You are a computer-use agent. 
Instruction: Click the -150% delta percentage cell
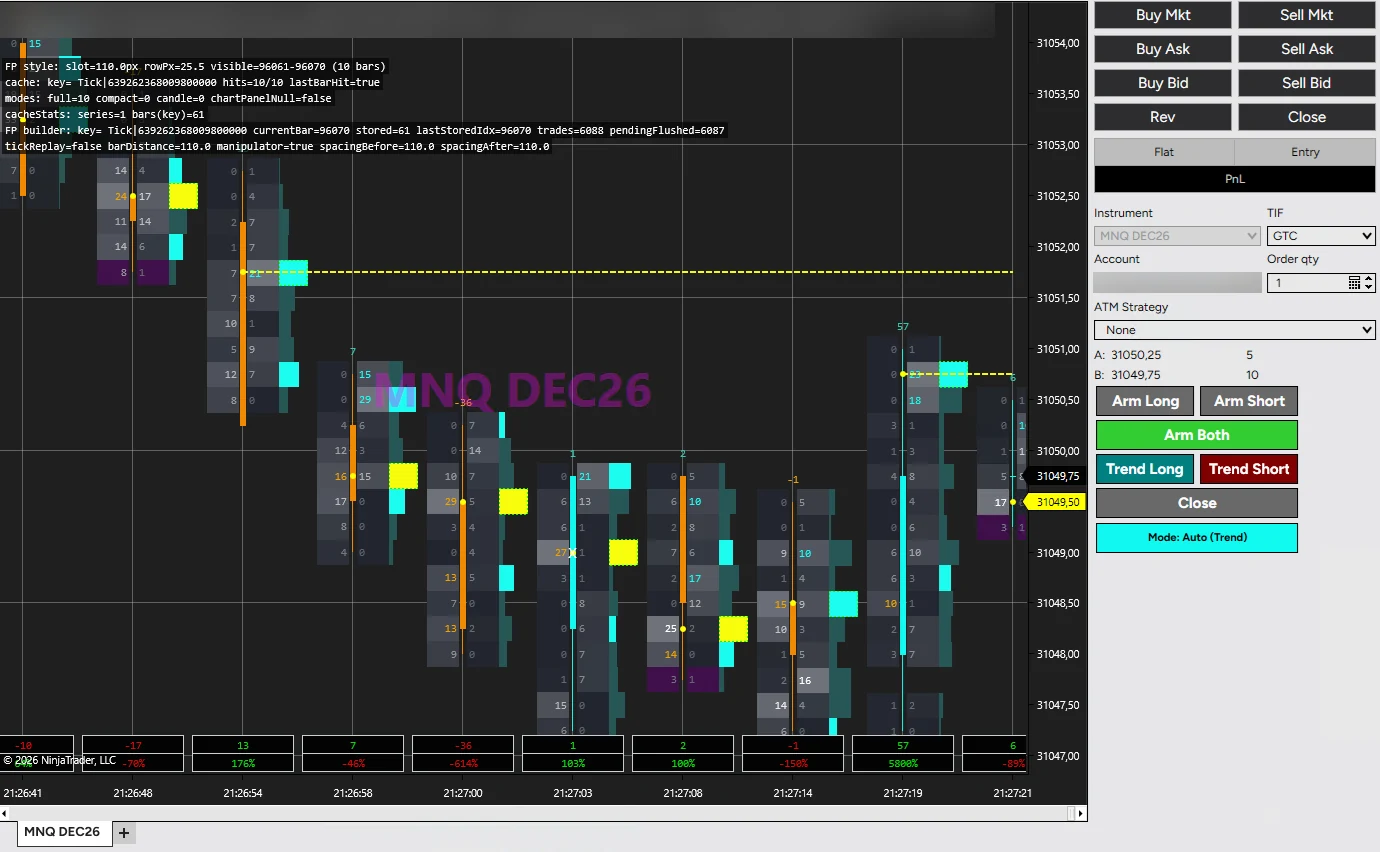pyautogui.click(x=793, y=763)
